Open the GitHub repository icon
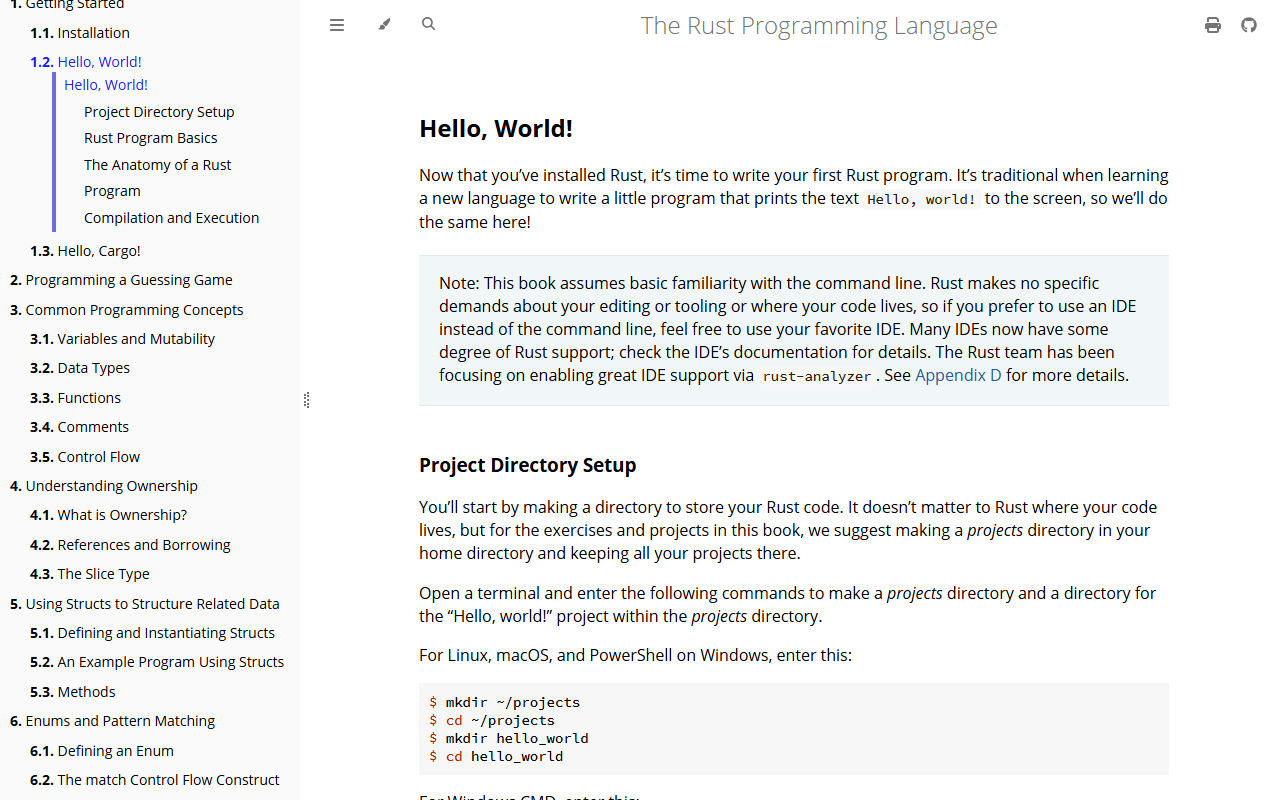1280x800 pixels. 1249,25
